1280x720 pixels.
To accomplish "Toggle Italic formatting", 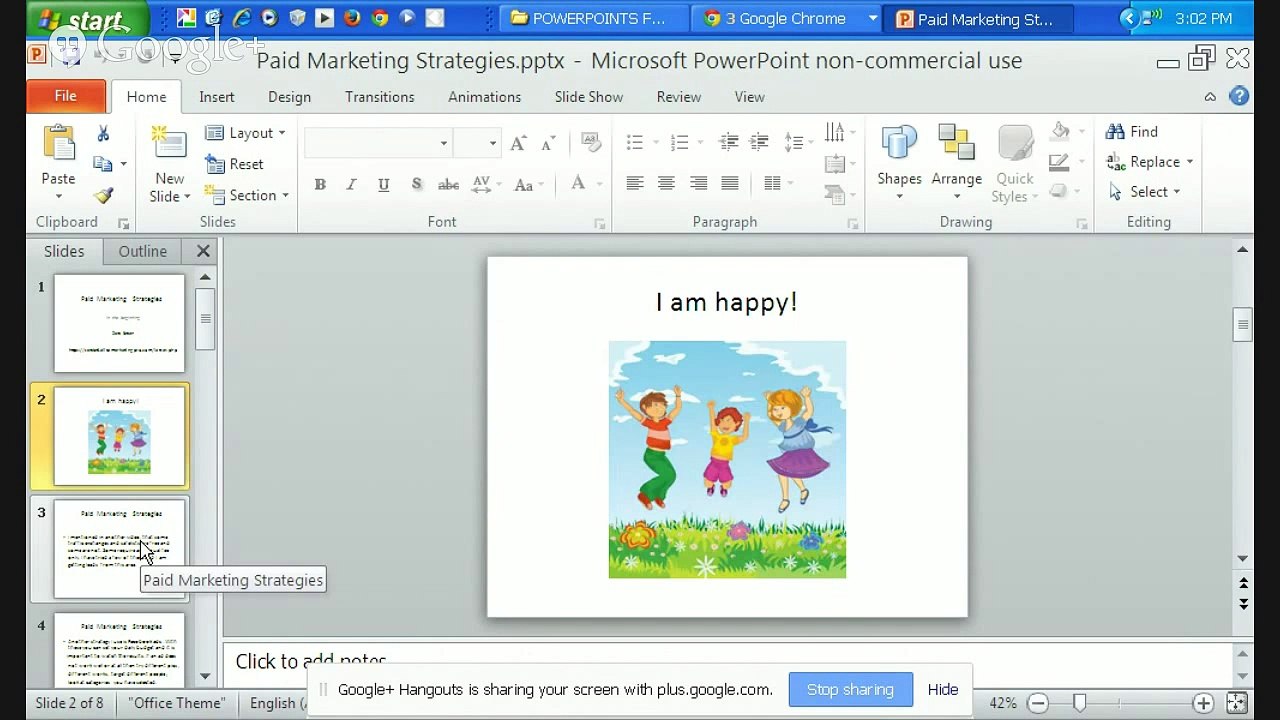I will click(351, 184).
